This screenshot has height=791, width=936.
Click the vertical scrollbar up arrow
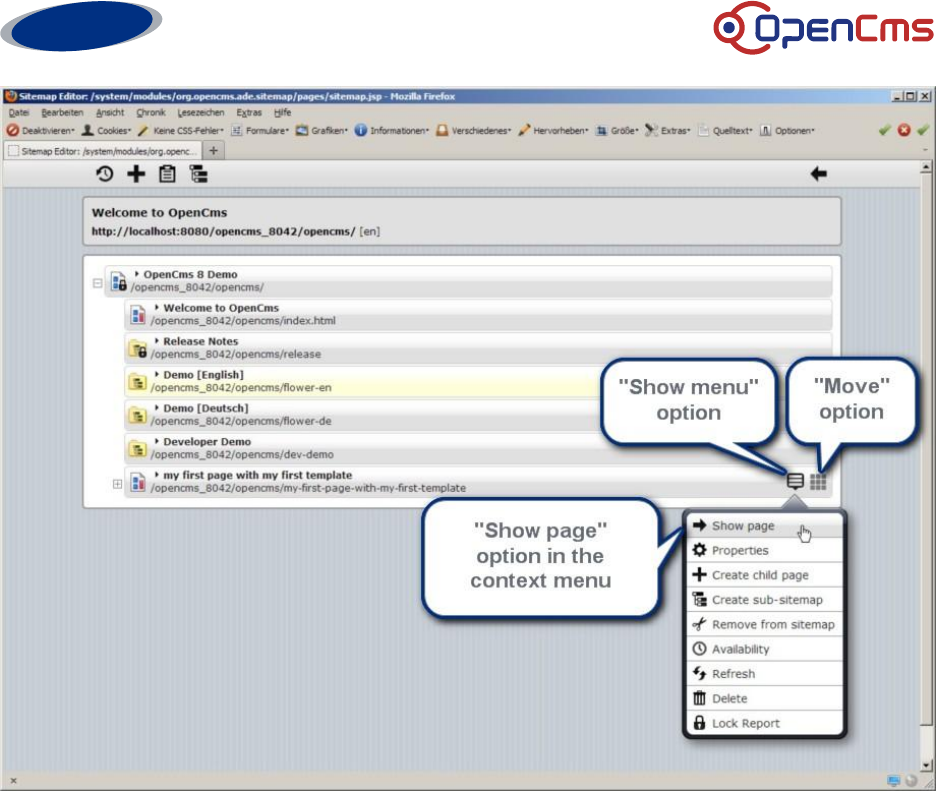[926, 167]
